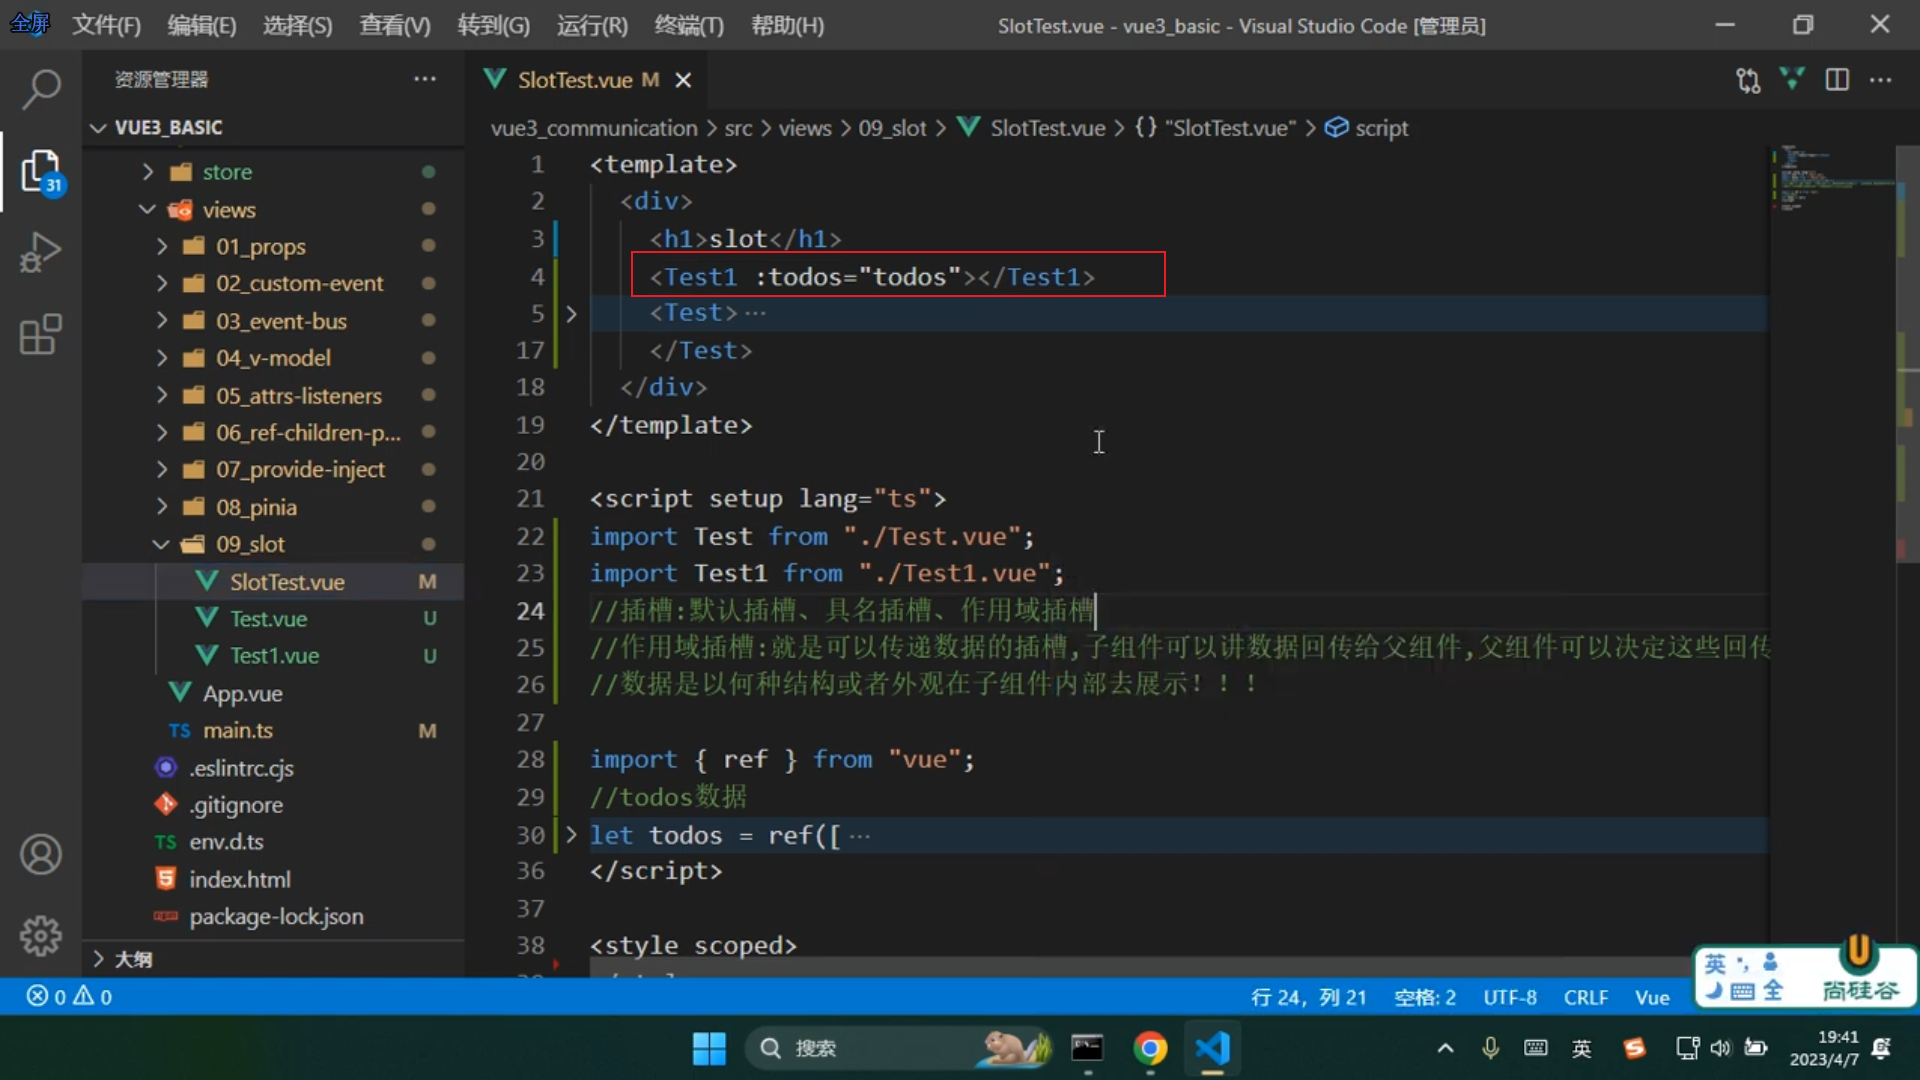Click the Vue split editors icon
Image resolution: width=1920 pixels, height=1080 pixels.
click(1792, 79)
